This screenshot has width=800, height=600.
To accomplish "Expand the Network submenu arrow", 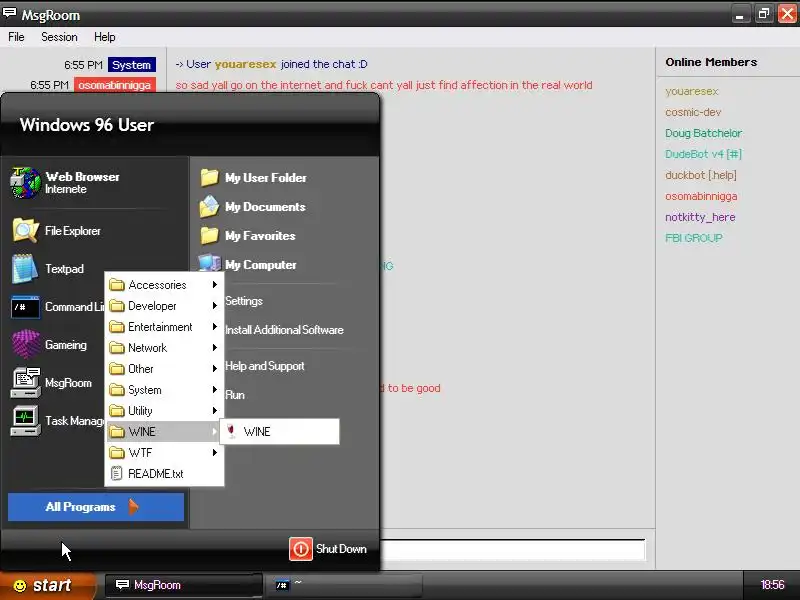I will point(215,348).
